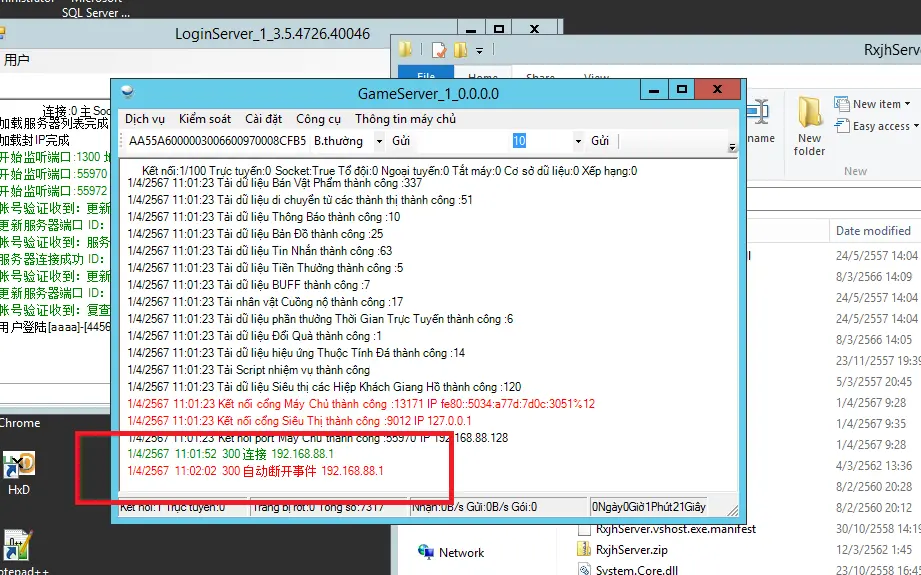
Task: Click the Gửi button after the 10 field
Action: pos(600,141)
